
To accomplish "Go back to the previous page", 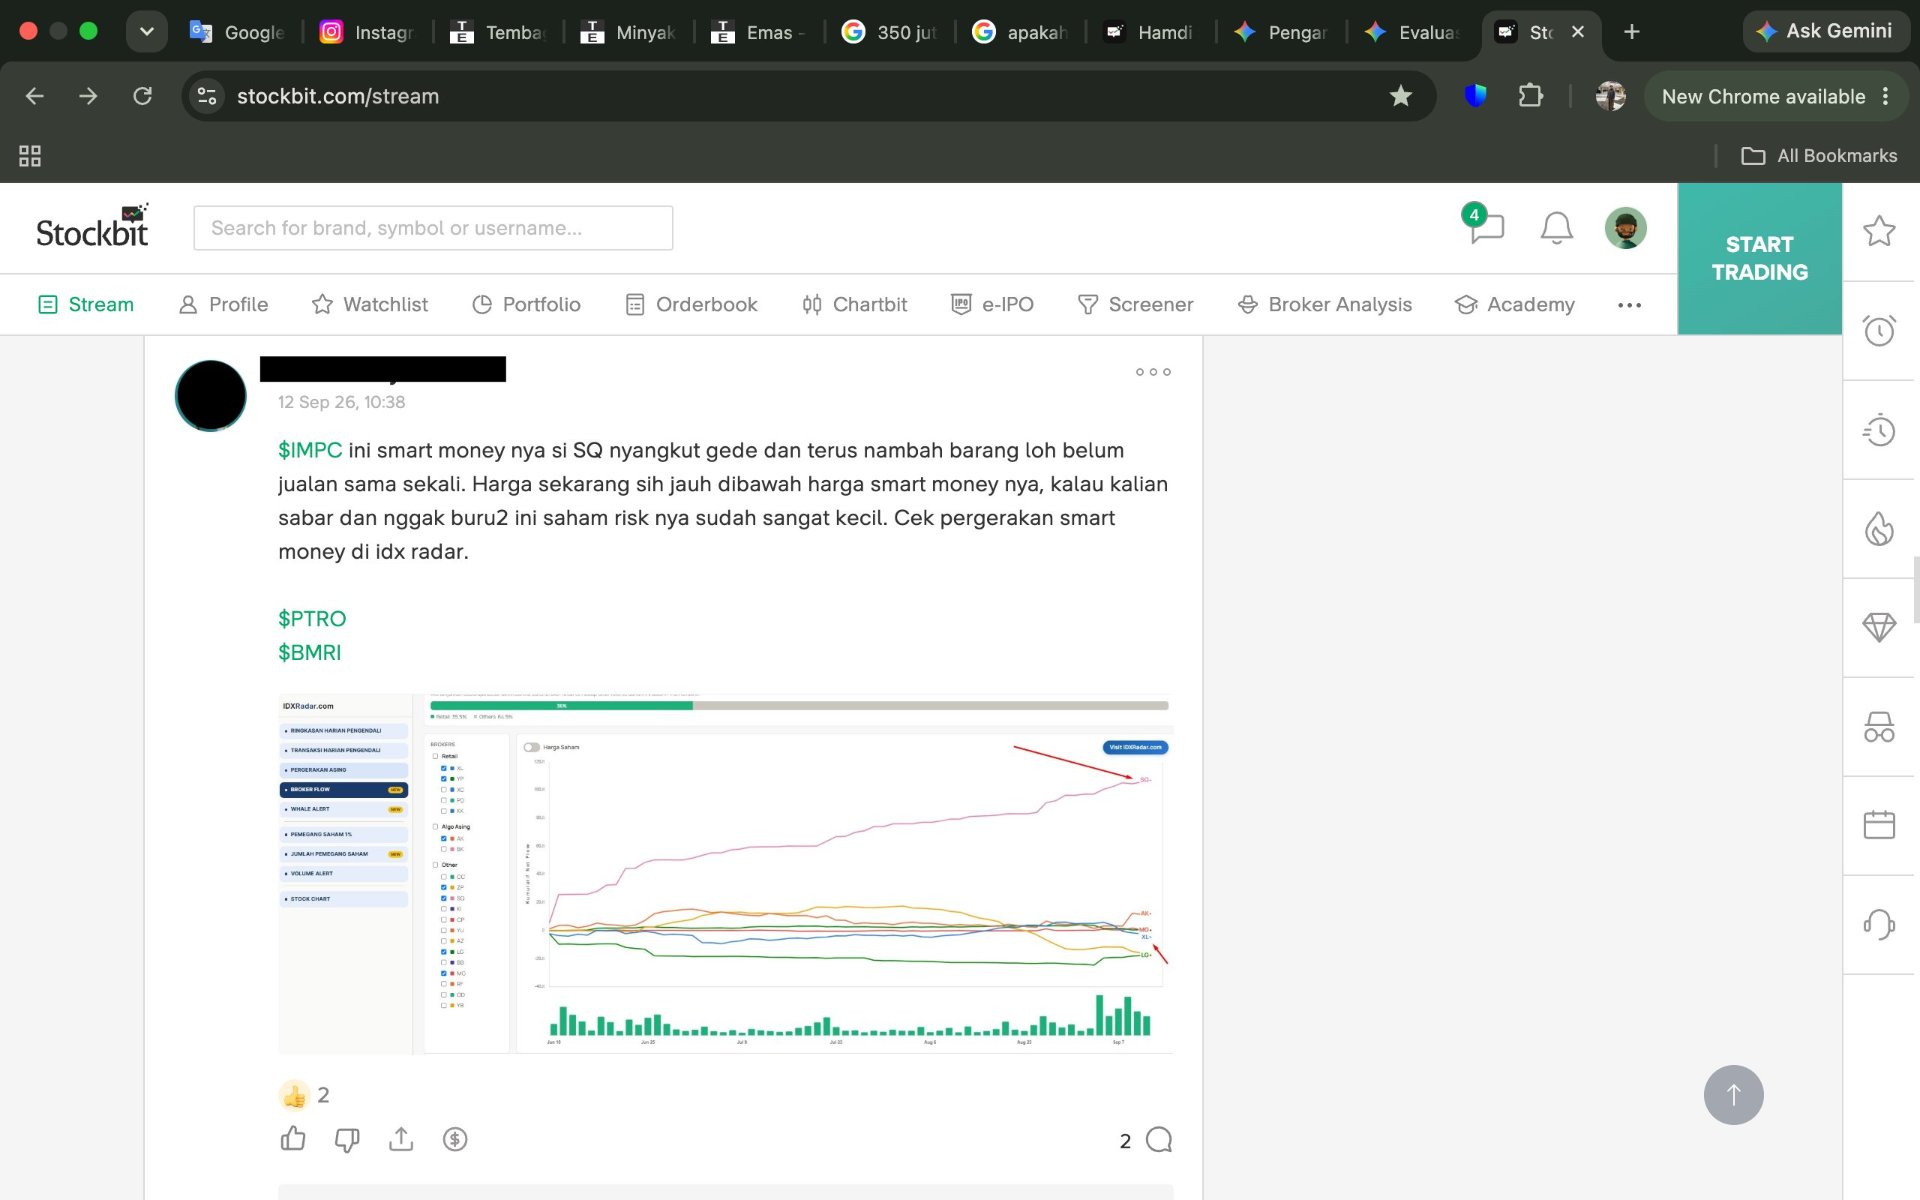I will coord(35,96).
